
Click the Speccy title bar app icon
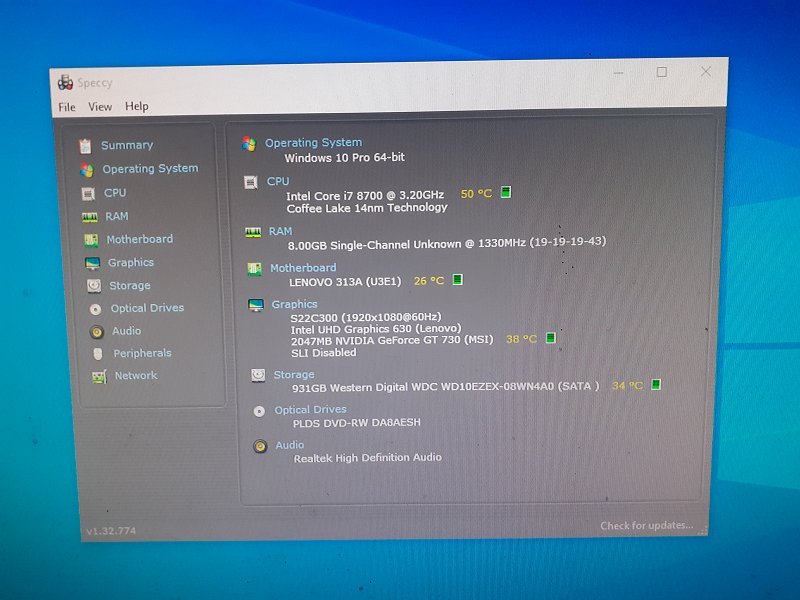coord(65,83)
